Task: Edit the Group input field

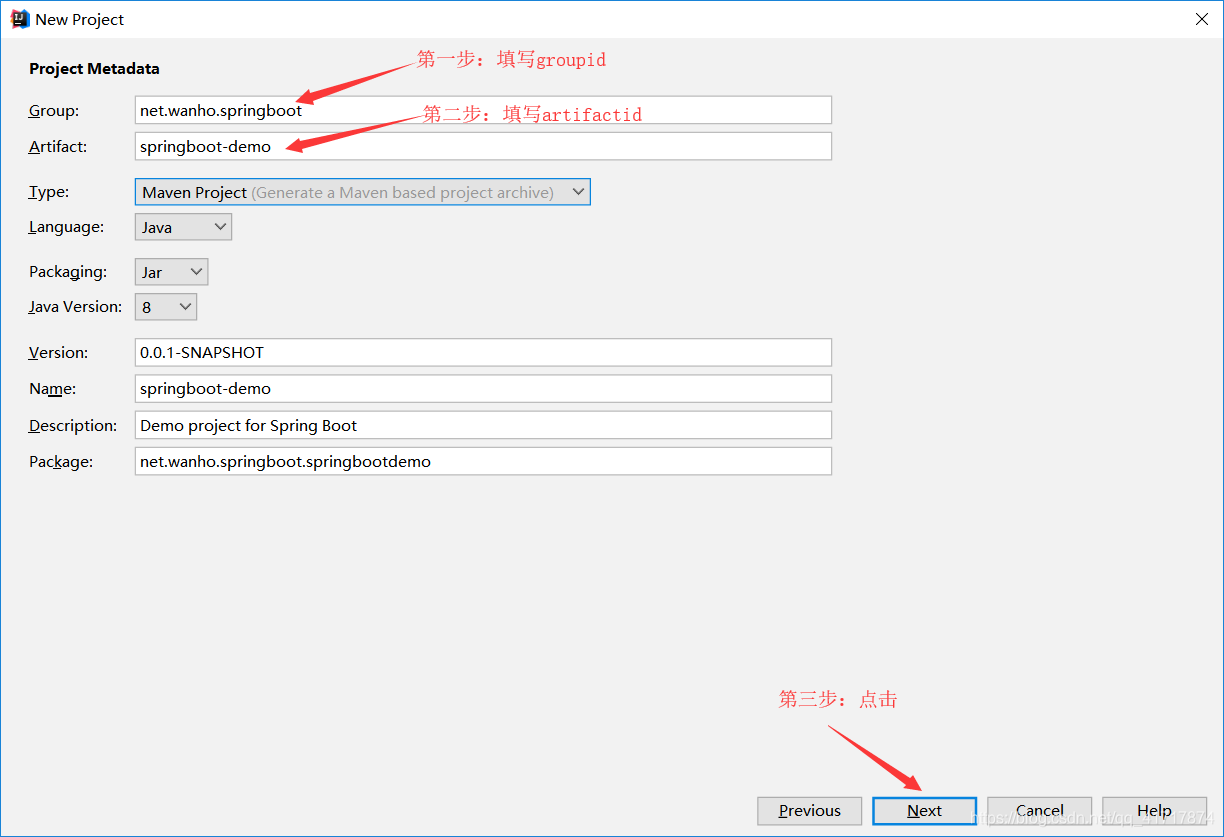Action: (483, 110)
